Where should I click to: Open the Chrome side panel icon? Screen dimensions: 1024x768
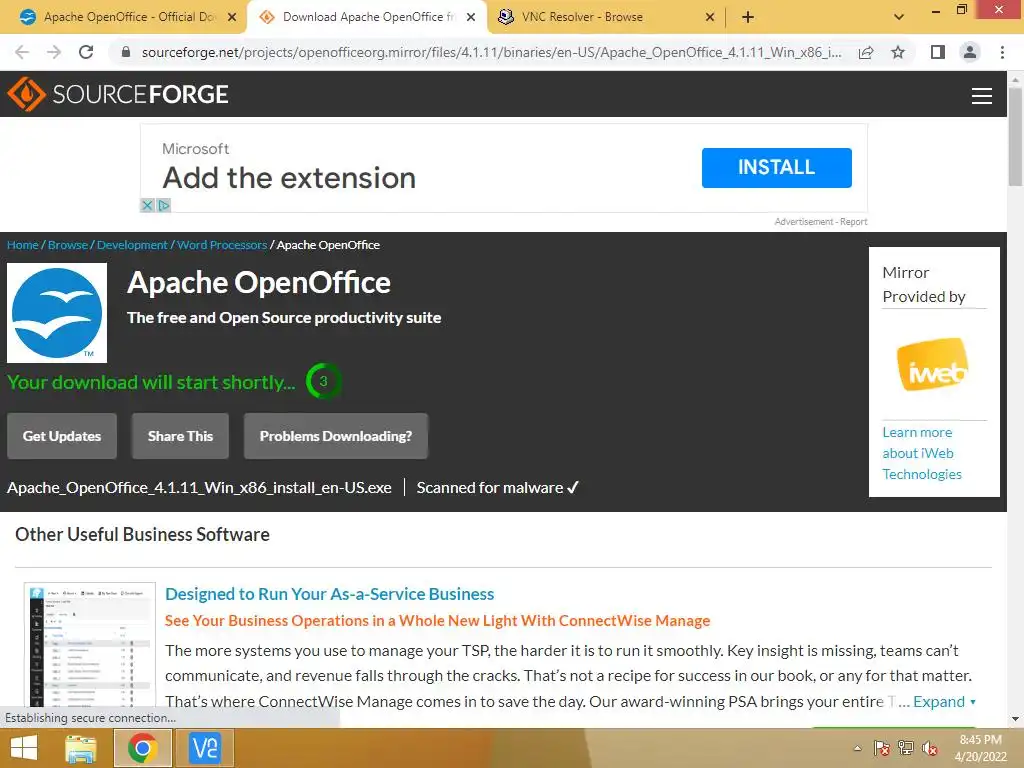pos(938,52)
